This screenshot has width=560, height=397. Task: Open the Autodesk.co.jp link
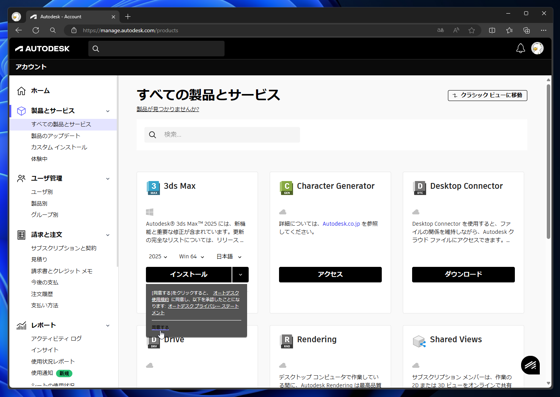click(341, 224)
